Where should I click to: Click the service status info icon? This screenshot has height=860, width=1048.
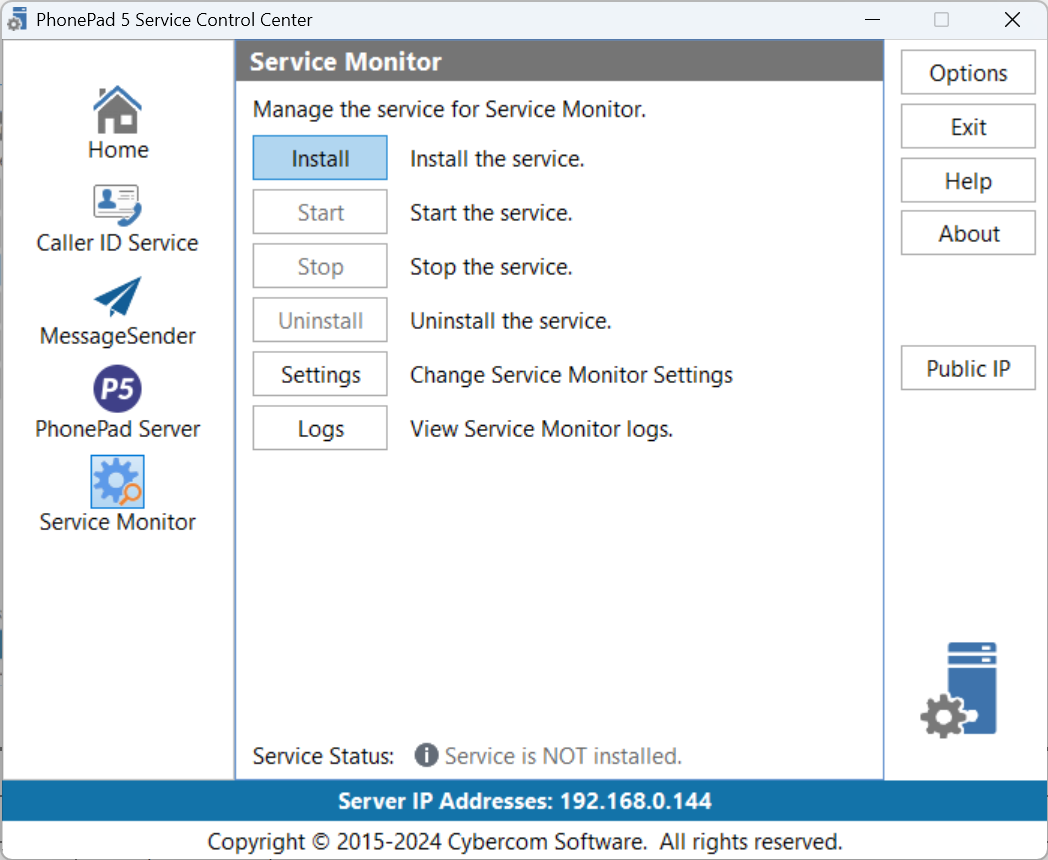[x=426, y=755]
